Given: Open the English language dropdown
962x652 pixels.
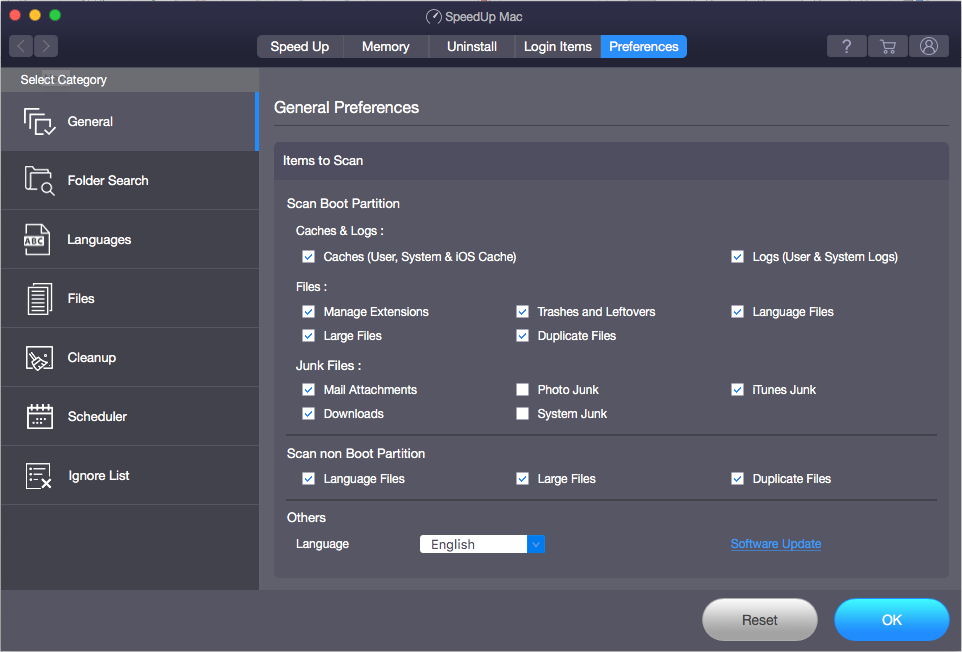Looking at the screenshot, I should 482,544.
